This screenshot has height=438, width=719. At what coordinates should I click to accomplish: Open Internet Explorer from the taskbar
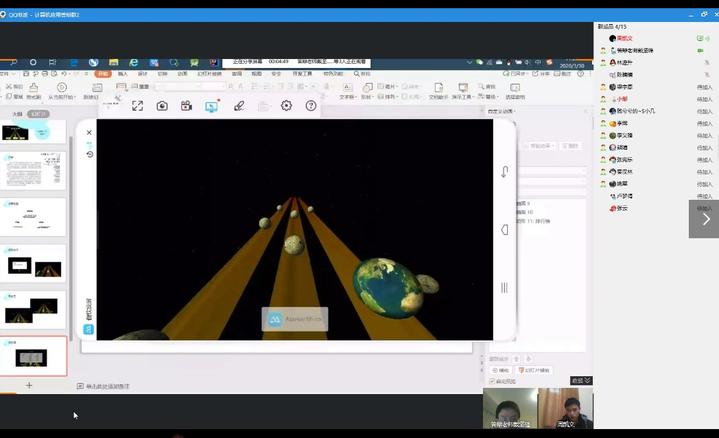[132, 62]
